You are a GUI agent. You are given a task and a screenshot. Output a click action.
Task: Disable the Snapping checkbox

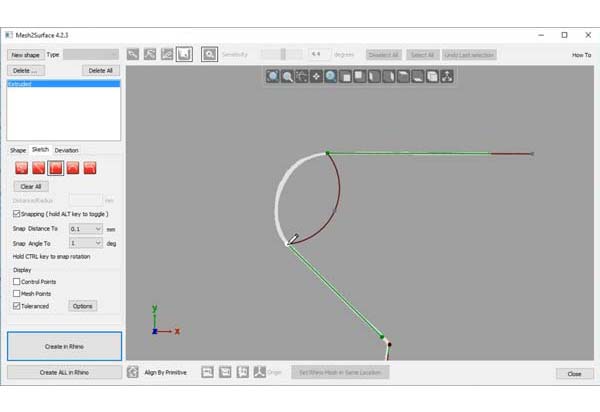coord(17,214)
